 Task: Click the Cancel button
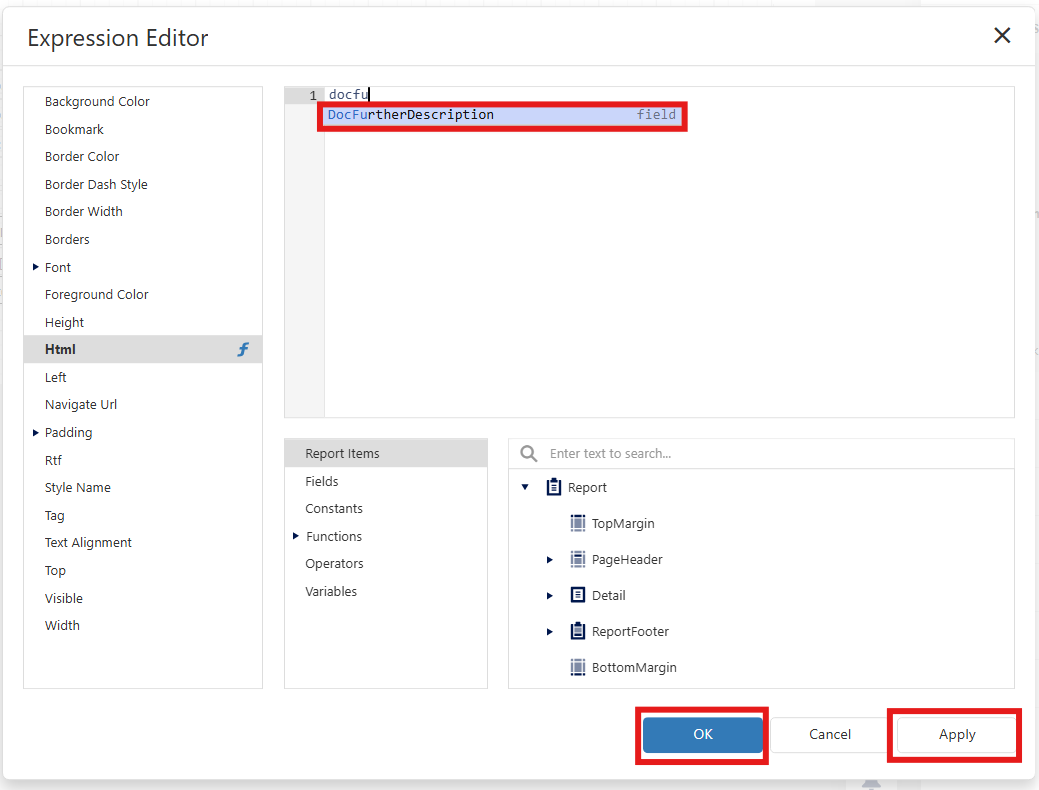[x=830, y=734]
